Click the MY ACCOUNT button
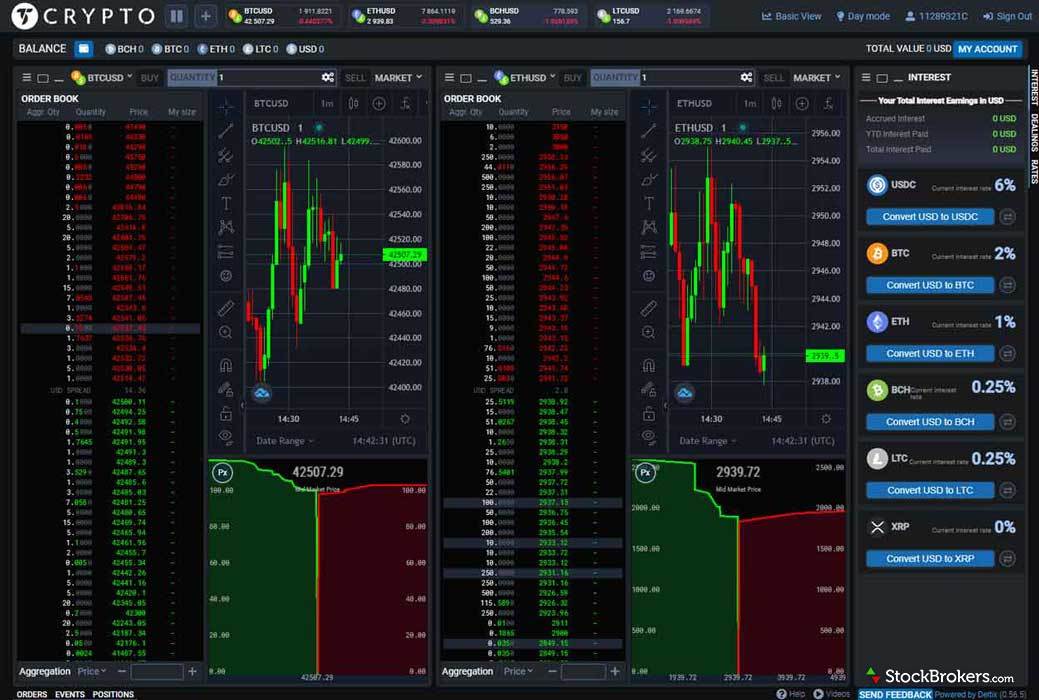The width and height of the screenshot is (1039, 700). [x=987, y=48]
